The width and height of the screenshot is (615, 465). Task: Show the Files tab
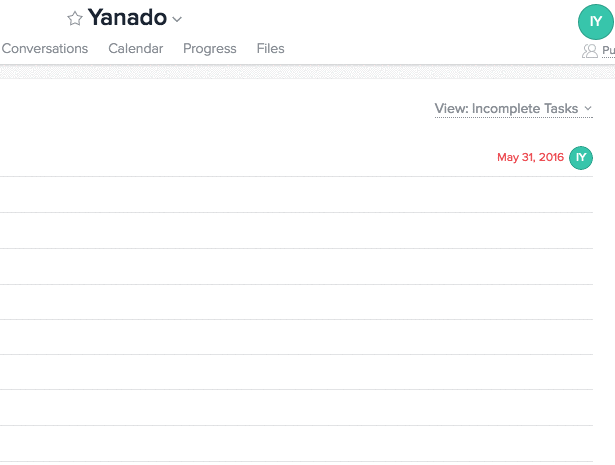coord(271,48)
